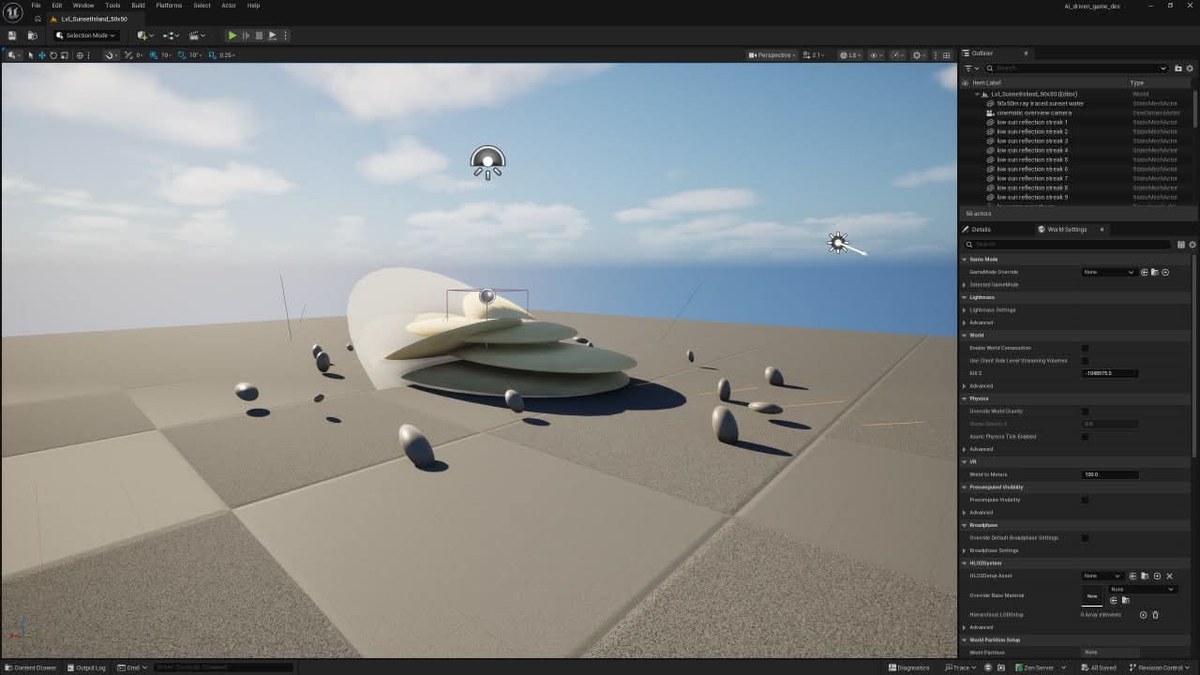Open the Blueprints toolbar menu
Viewport: 1200px width, 675px height.
tap(169, 35)
